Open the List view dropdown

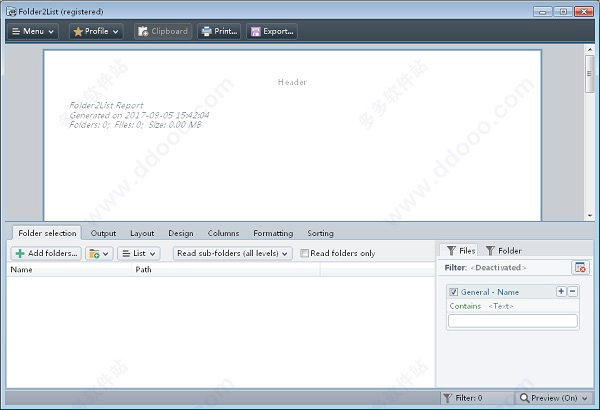point(139,253)
